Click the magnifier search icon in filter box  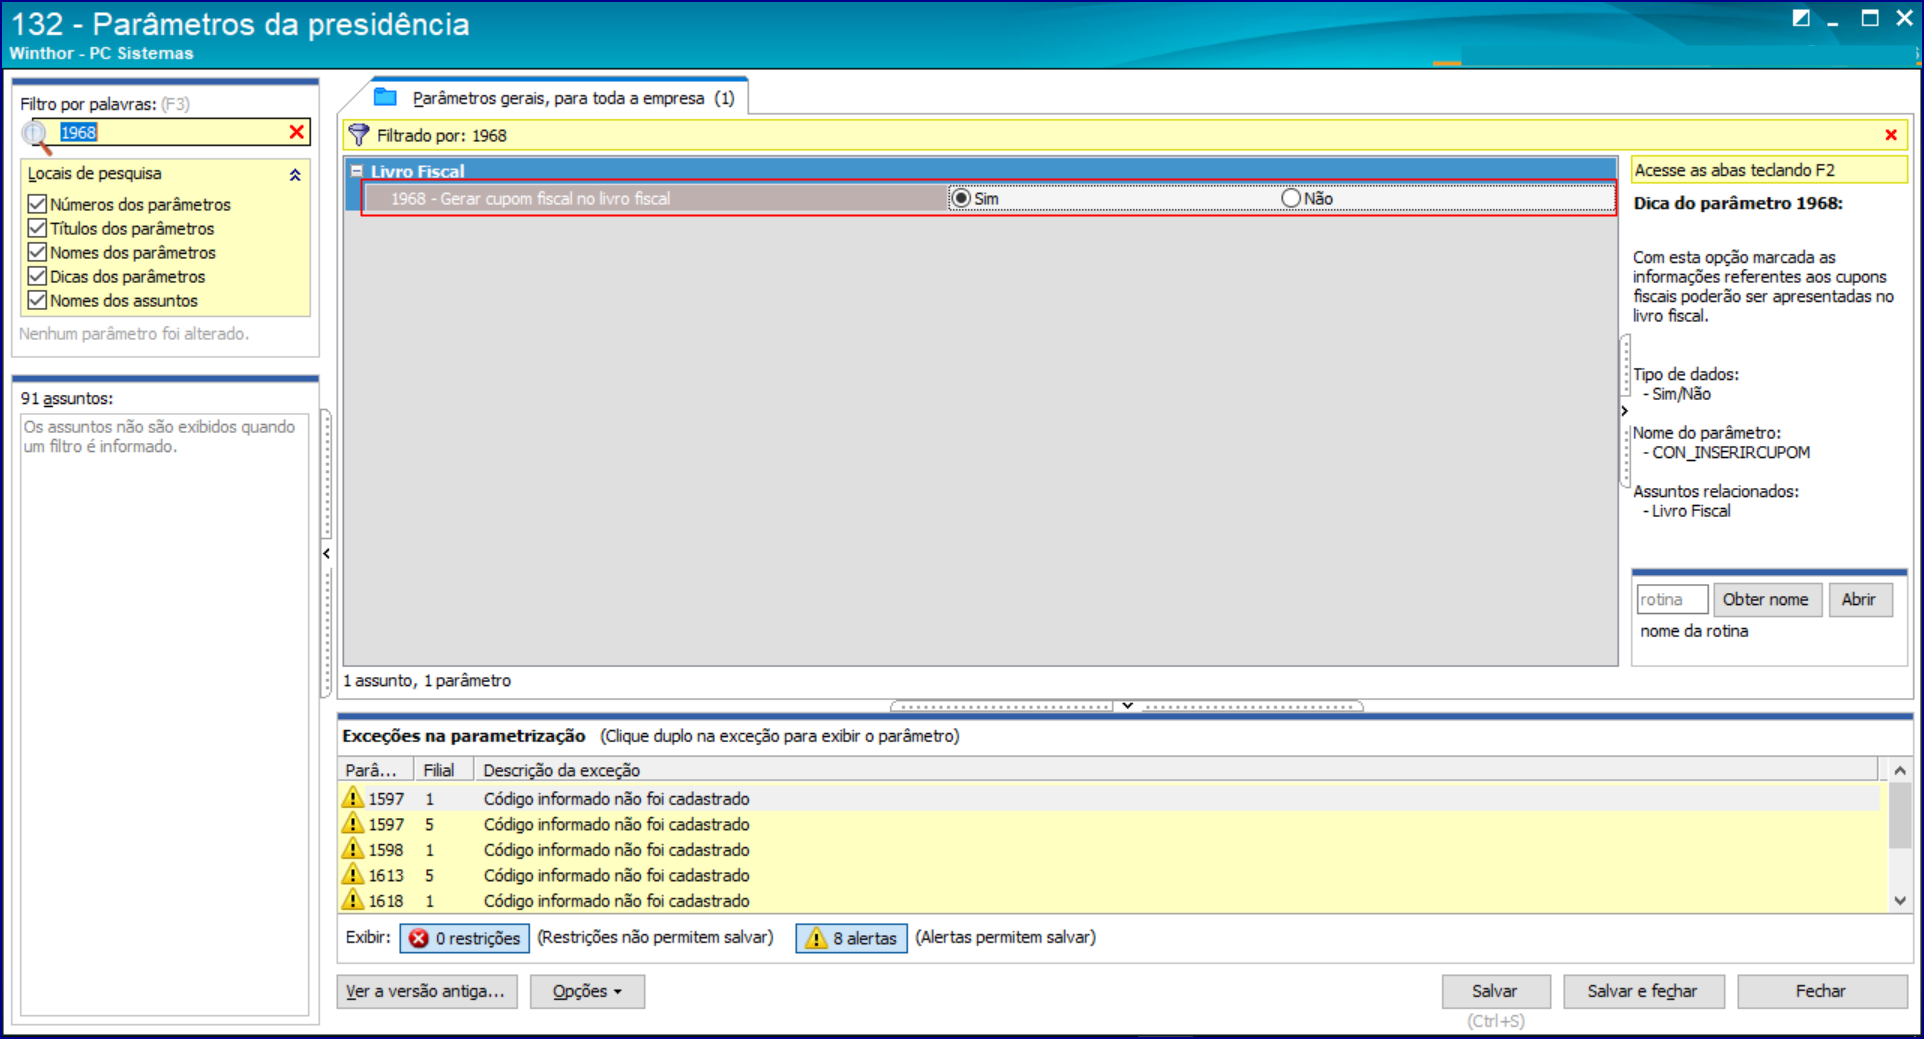[x=38, y=135]
